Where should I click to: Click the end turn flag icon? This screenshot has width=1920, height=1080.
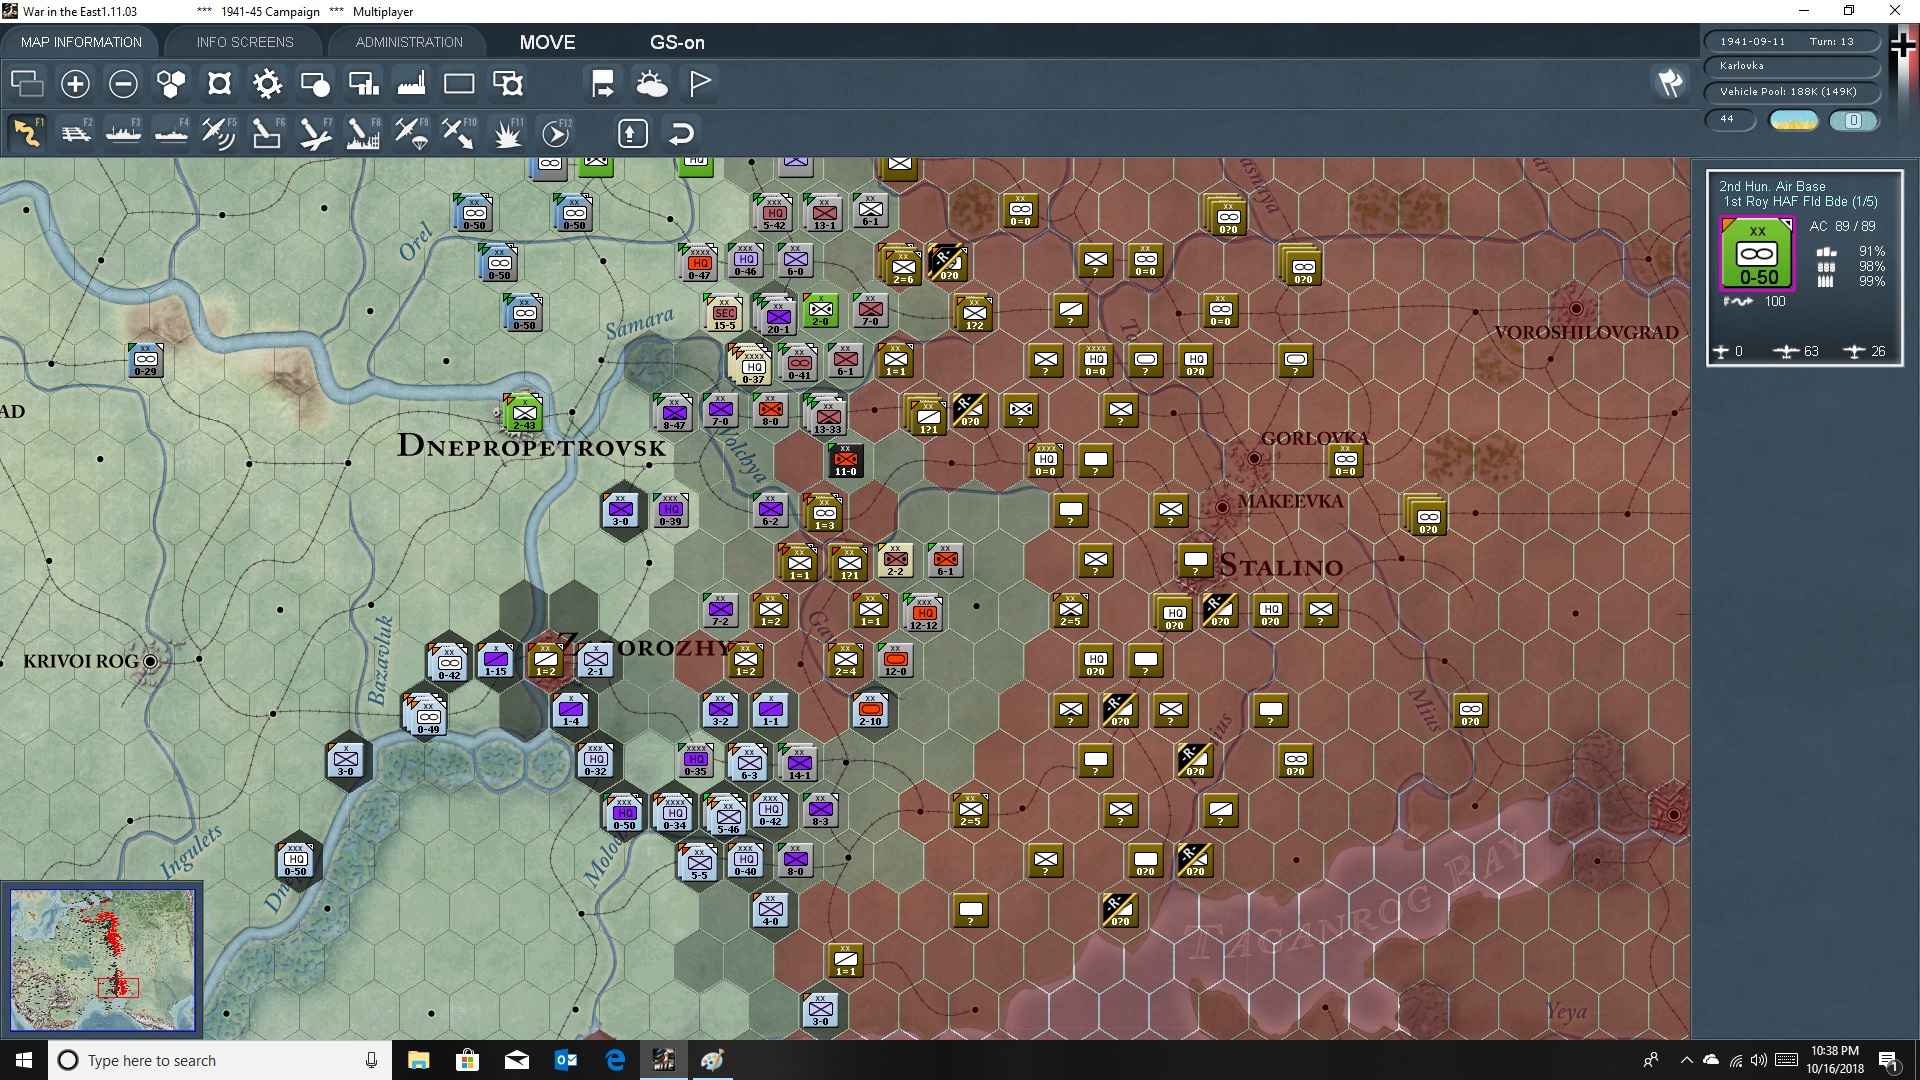699,84
